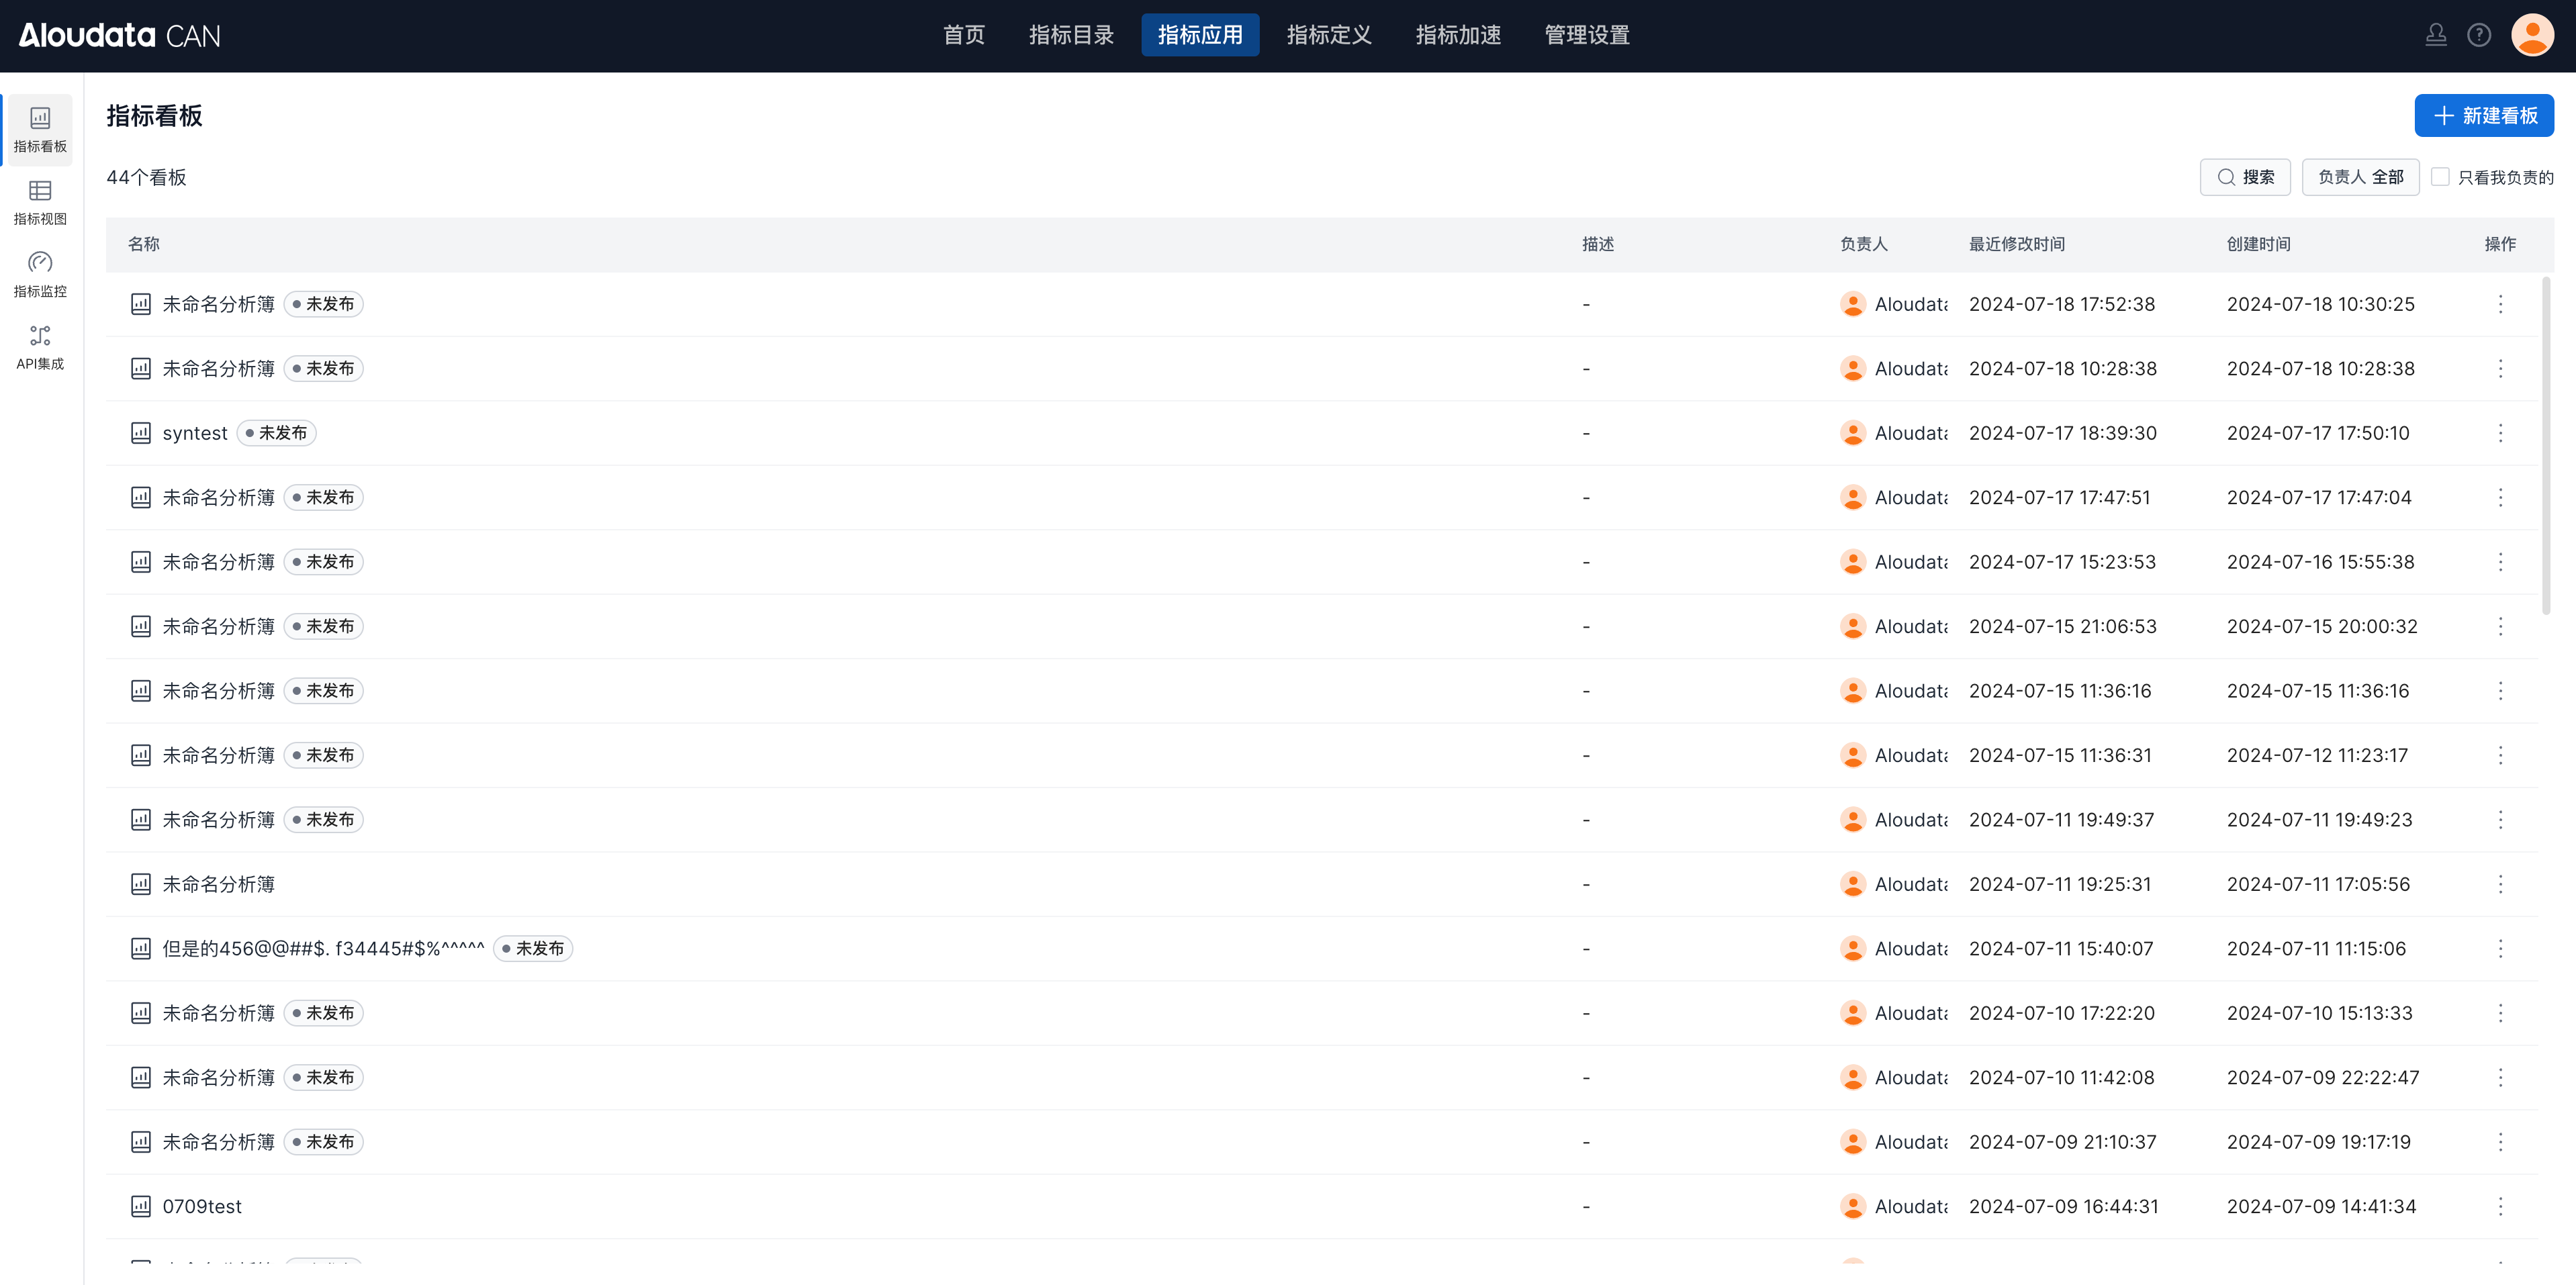Viewport: 2576px width, 1285px height.
Task: Open the three-dot menu for syntest row
Action: 2500,433
